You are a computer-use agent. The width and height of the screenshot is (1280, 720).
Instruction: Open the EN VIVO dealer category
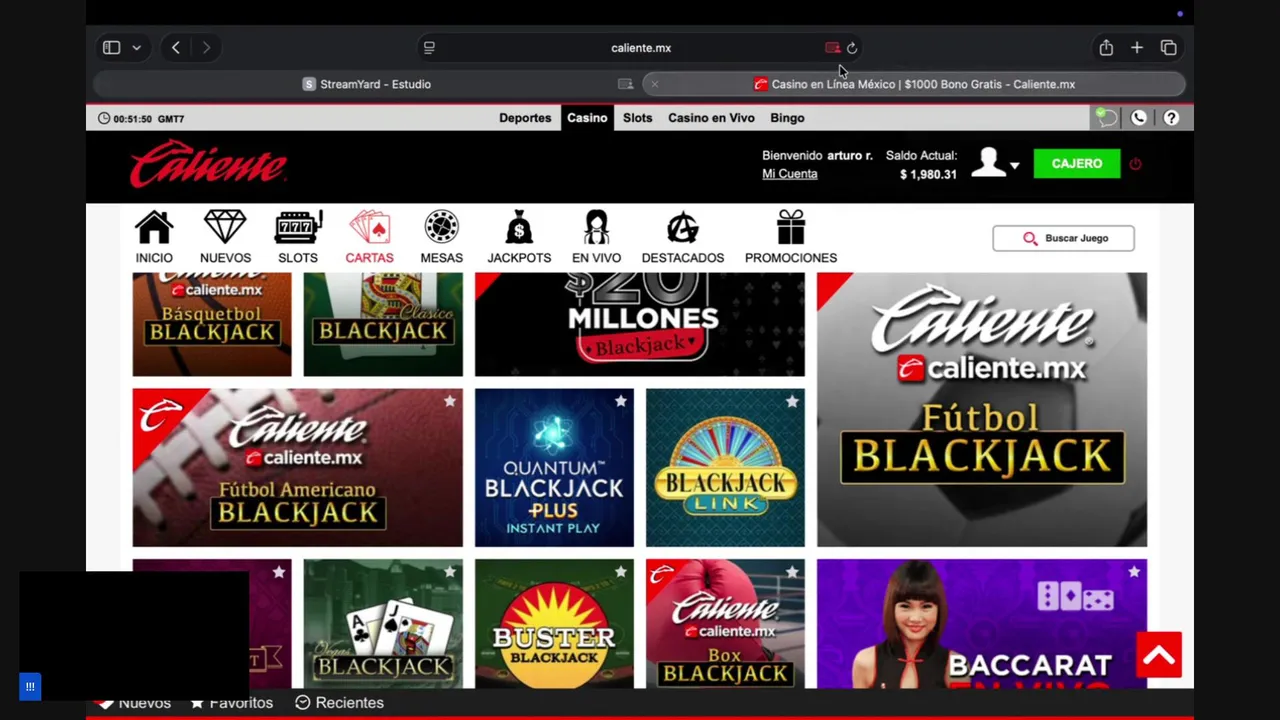point(596,238)
